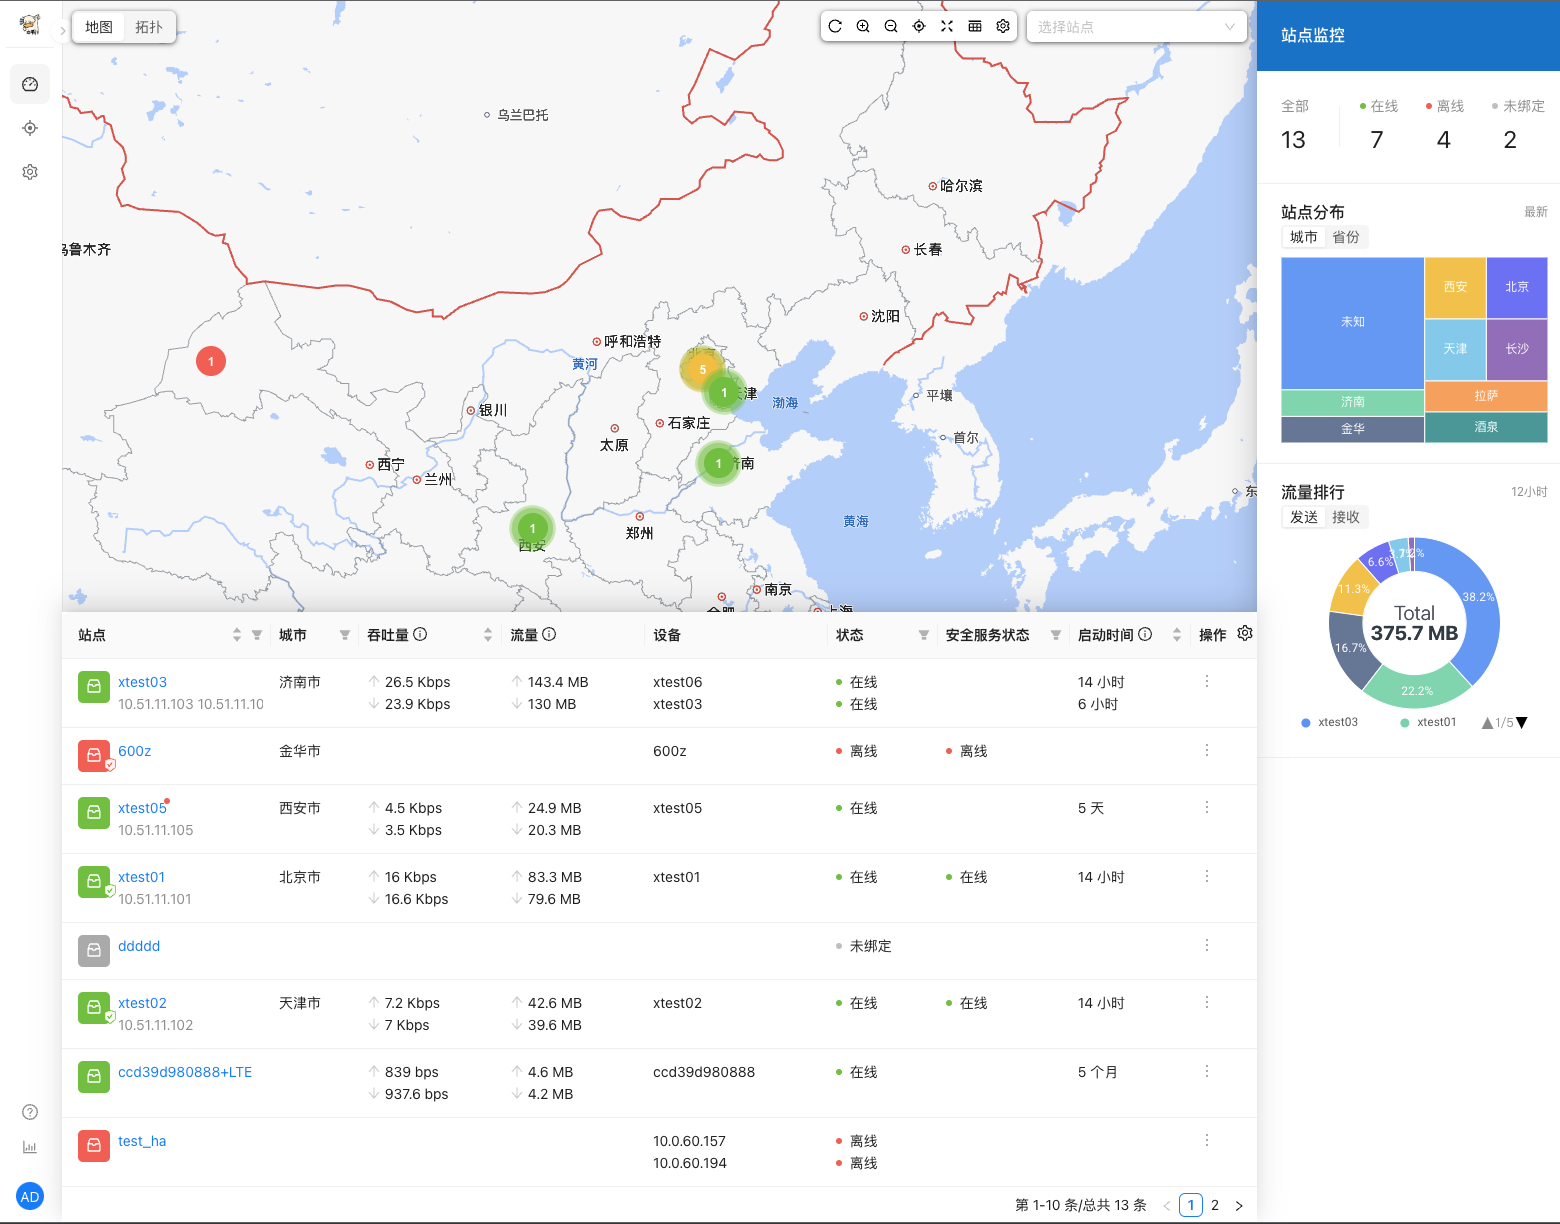1560x1224 pixels.
Task: Go to pagination page 2
Action: [x=1215, y=1205]
